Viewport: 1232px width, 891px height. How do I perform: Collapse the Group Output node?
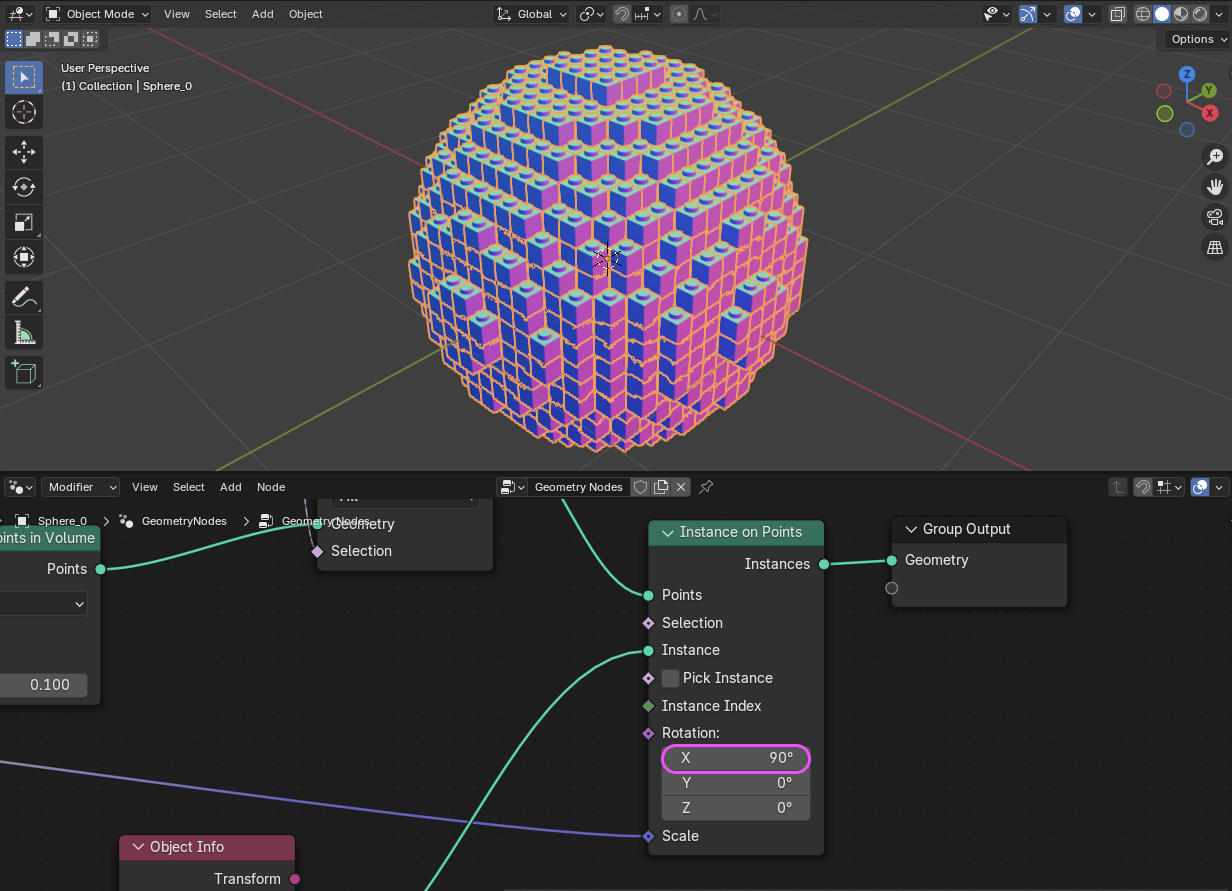[x=910, y=529]
